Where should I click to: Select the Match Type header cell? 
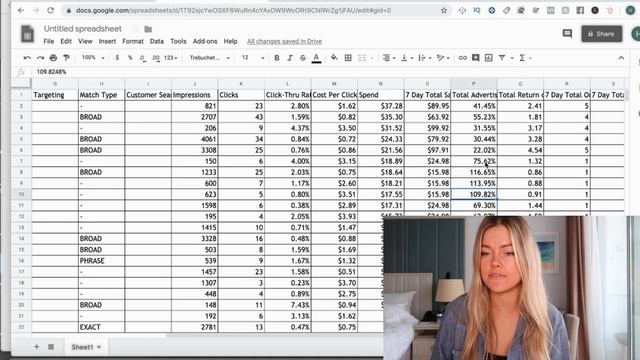(101, 95)
